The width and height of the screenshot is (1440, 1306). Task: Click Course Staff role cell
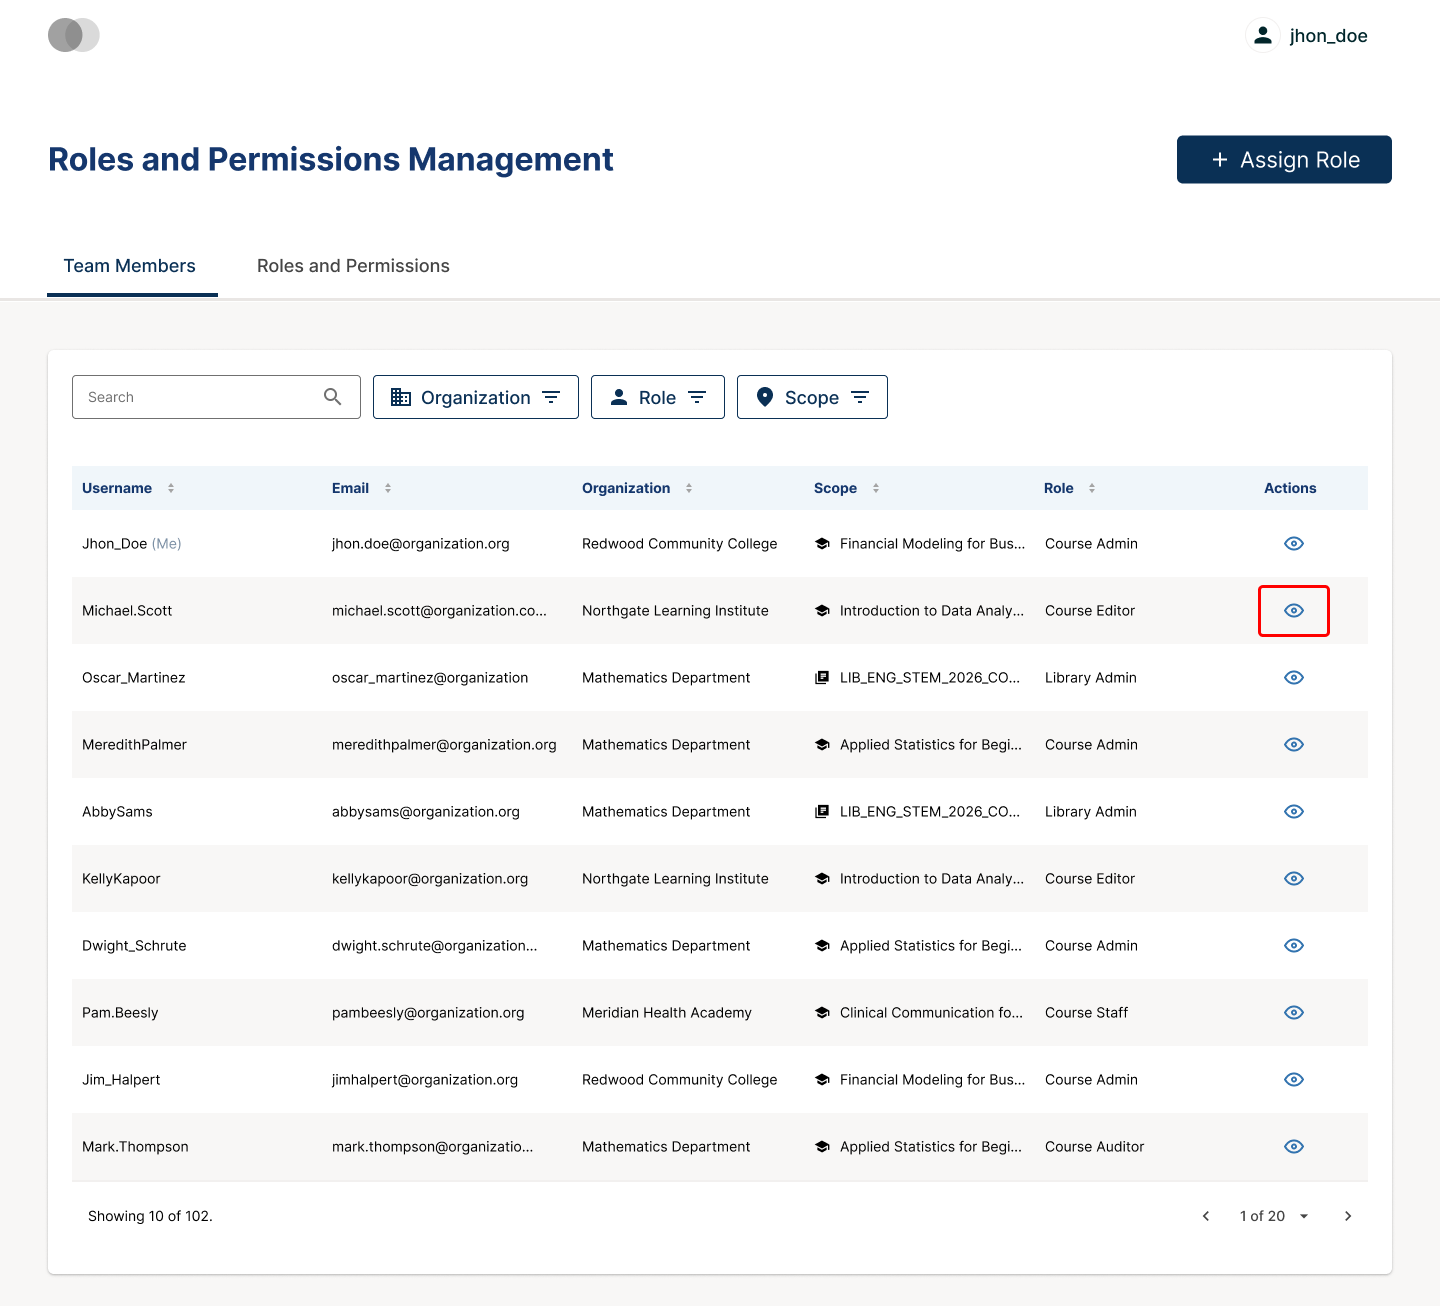(x=1086, y=1013)
